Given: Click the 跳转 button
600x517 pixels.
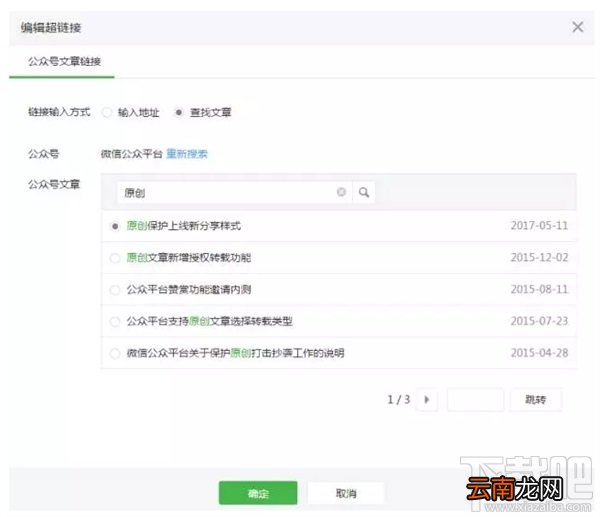Looking at the screenshot, I should click(x=535, y=400).
